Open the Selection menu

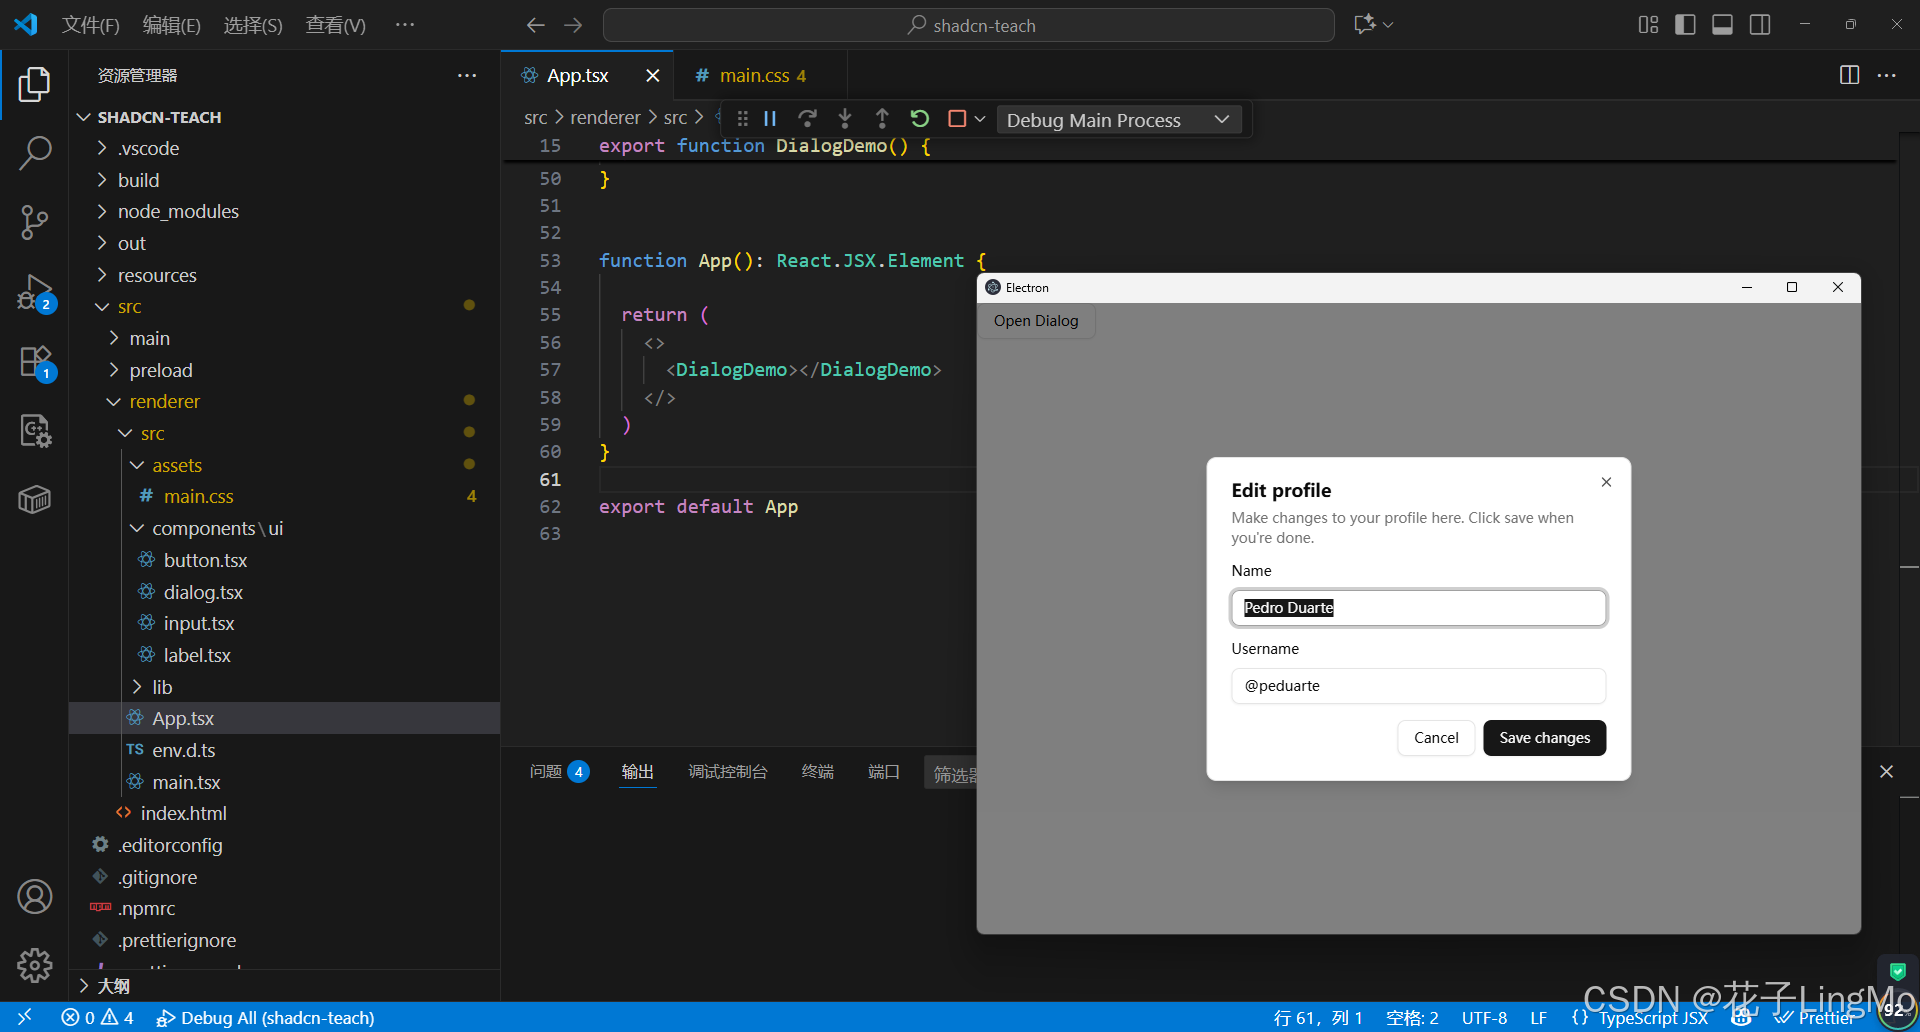pos(252,25)
